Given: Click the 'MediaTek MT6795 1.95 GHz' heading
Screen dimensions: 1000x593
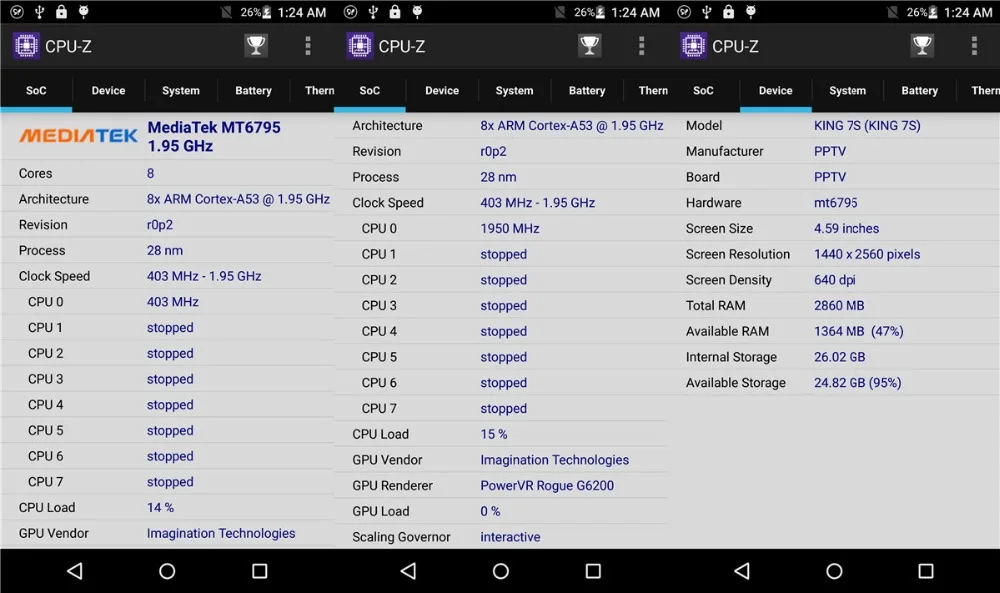Looking at the screenshot, I should pos(214,136).
